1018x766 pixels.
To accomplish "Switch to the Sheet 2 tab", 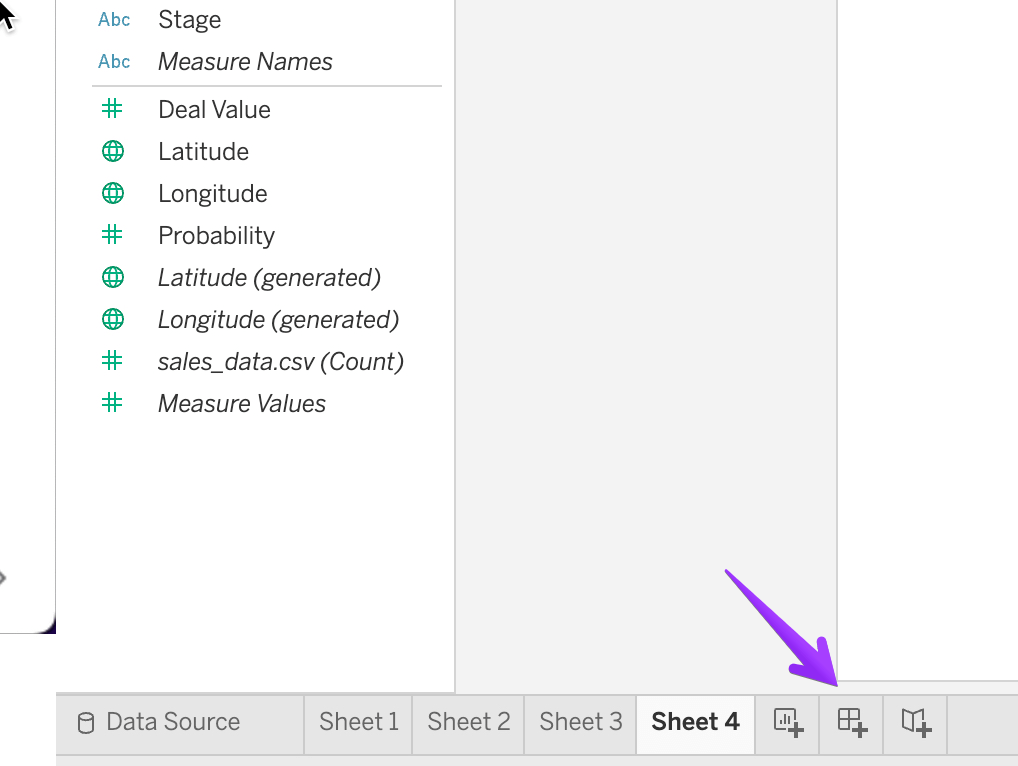I will click(x=467, y=722).
